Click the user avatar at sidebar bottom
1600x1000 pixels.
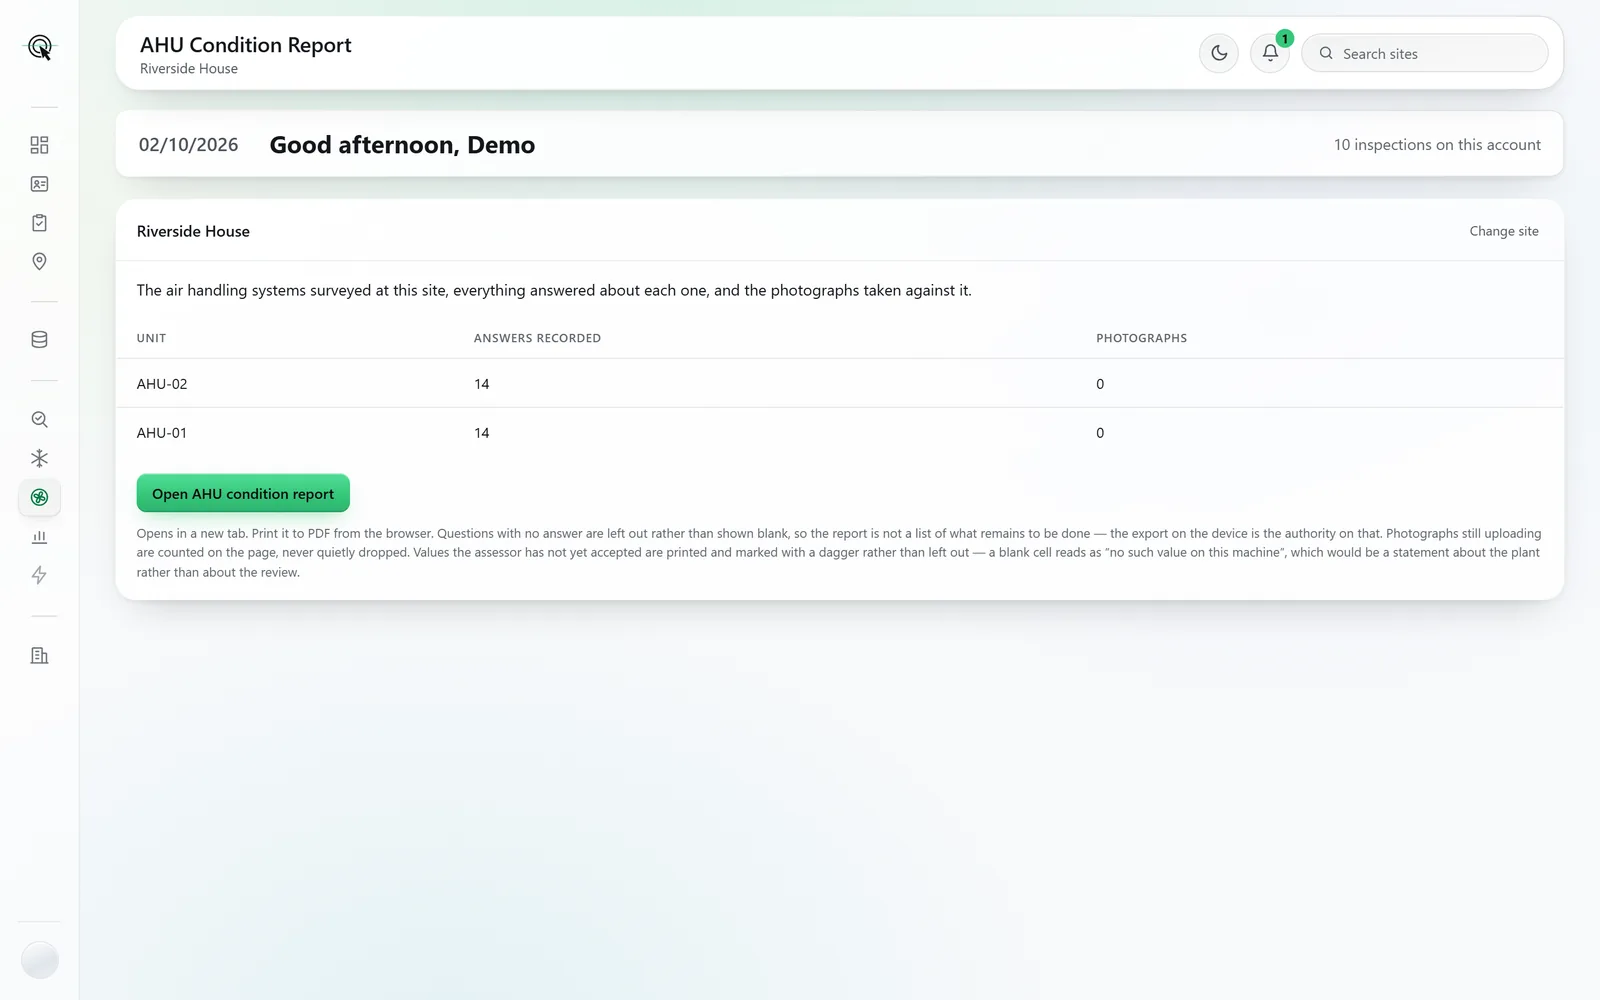click(x=40, y=960)
